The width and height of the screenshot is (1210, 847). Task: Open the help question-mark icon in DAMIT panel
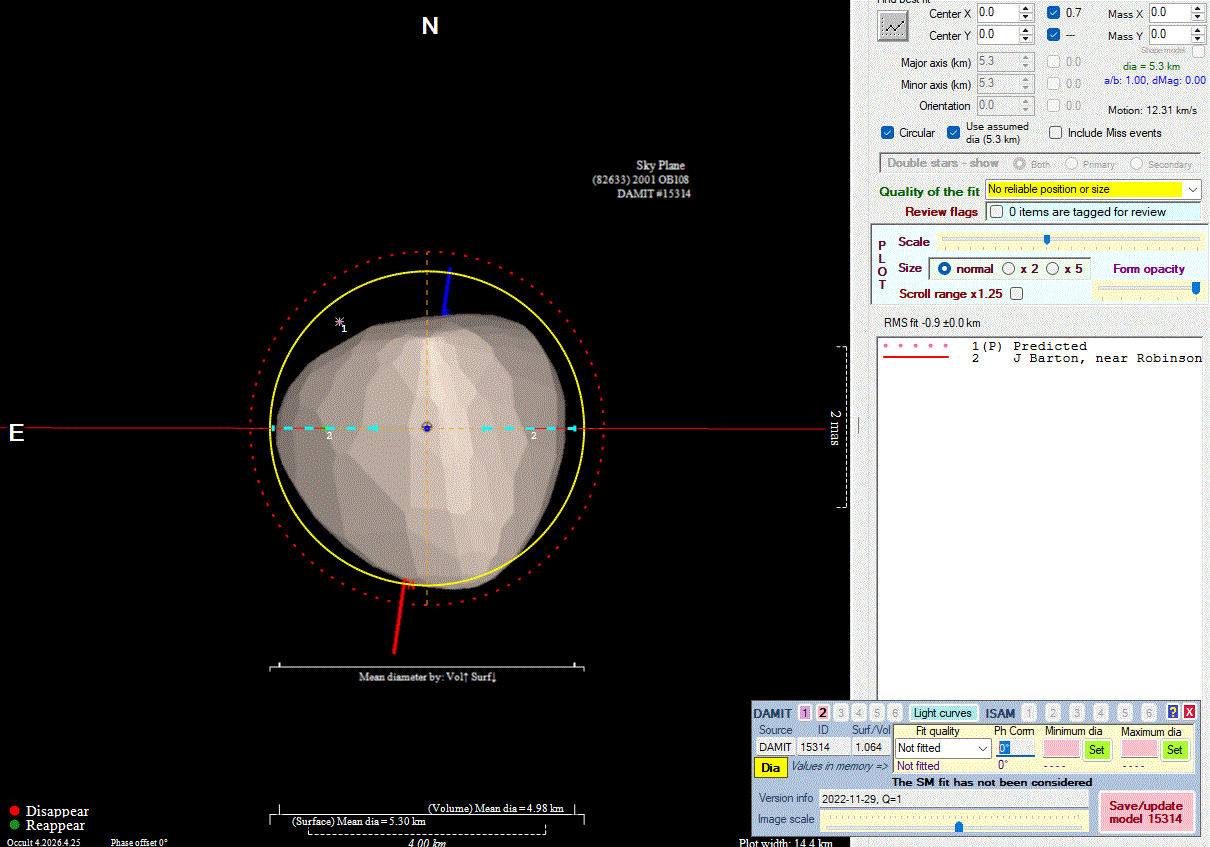[x=1173, y=712]
